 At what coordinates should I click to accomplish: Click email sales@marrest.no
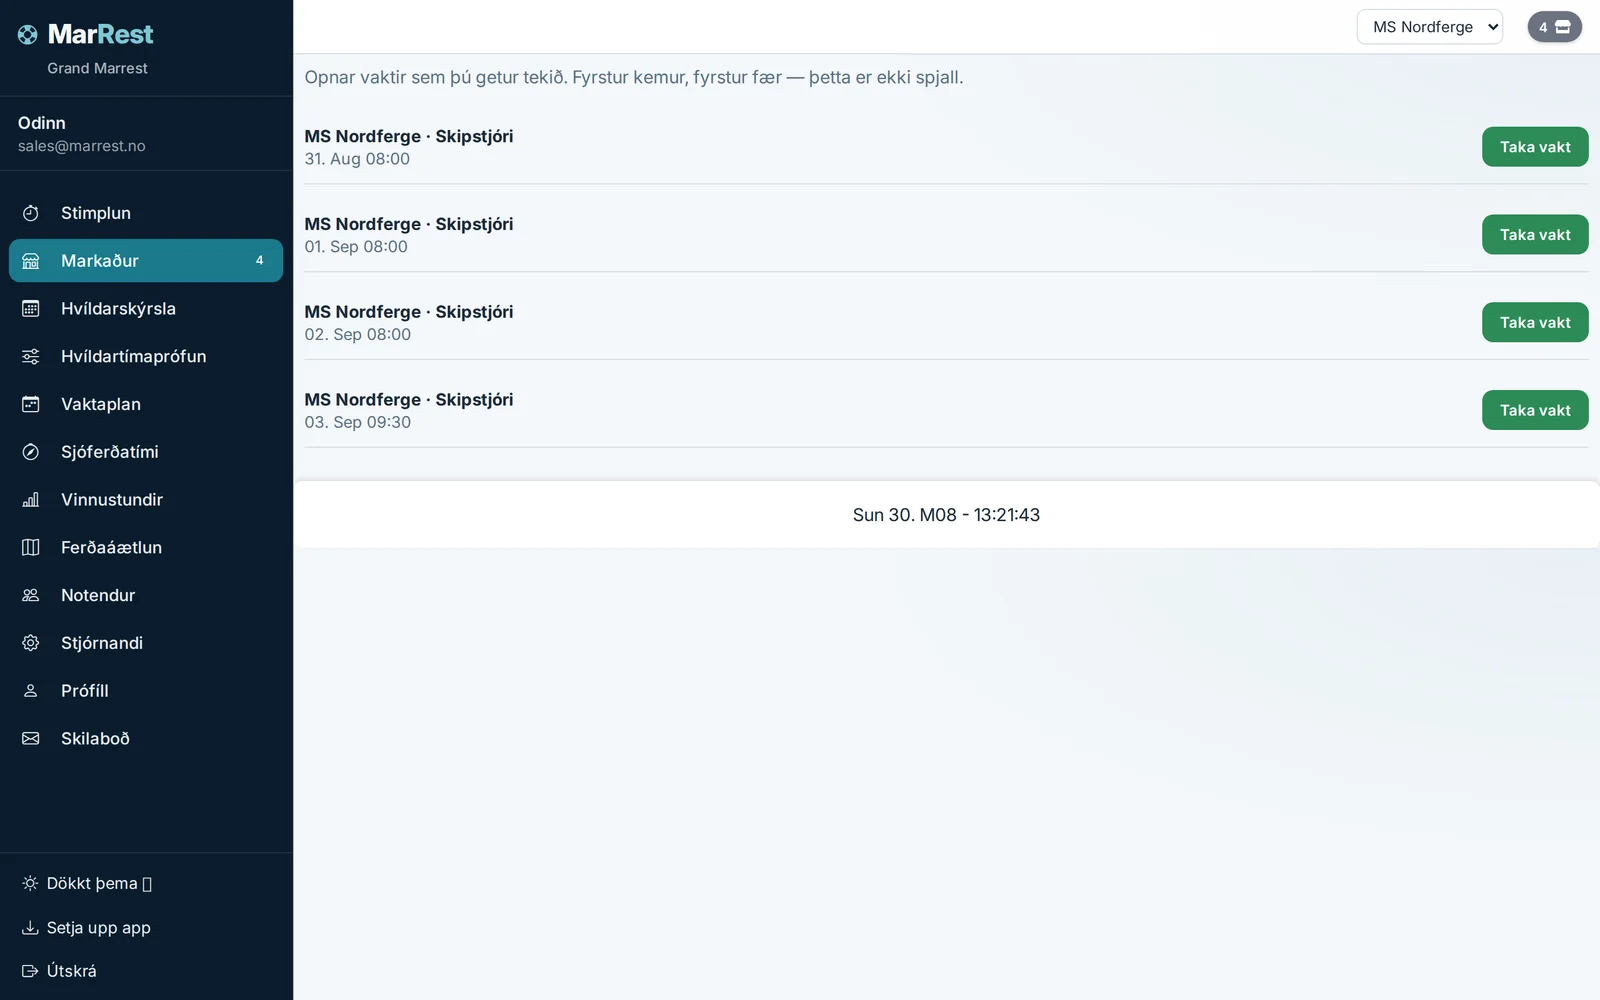click(82, 146)
